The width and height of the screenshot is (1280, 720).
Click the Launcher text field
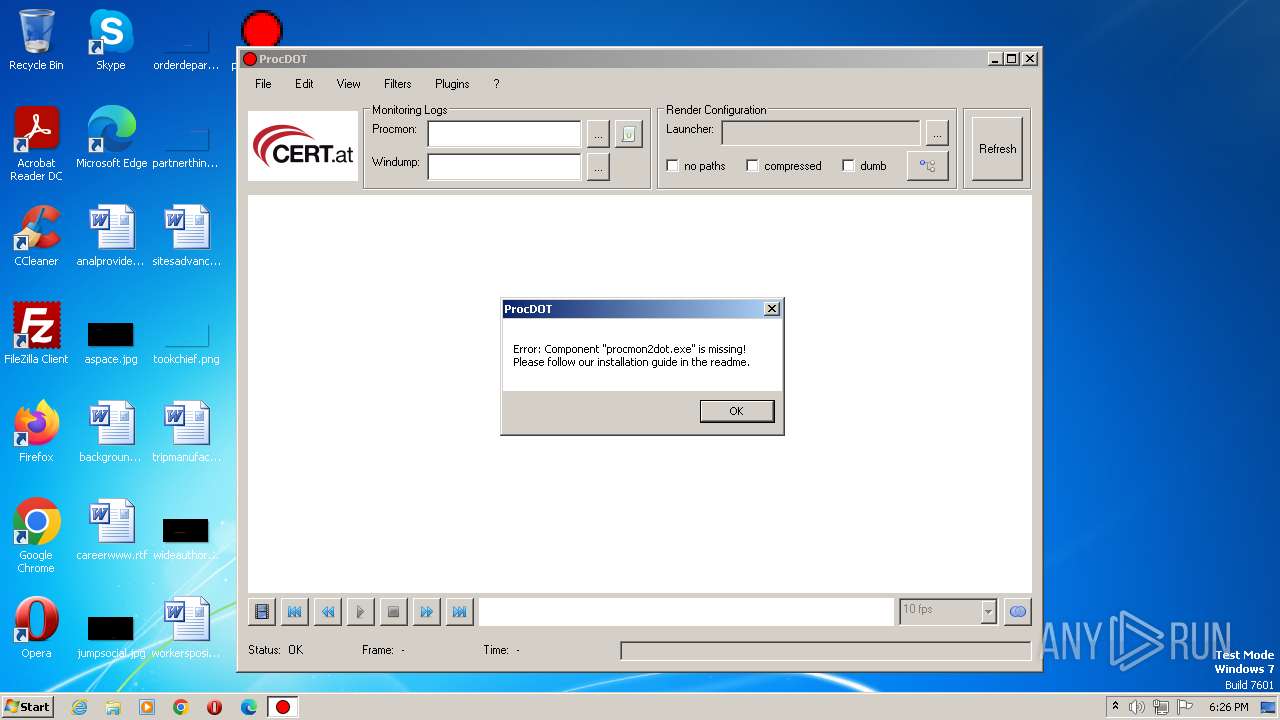[821, 133]
